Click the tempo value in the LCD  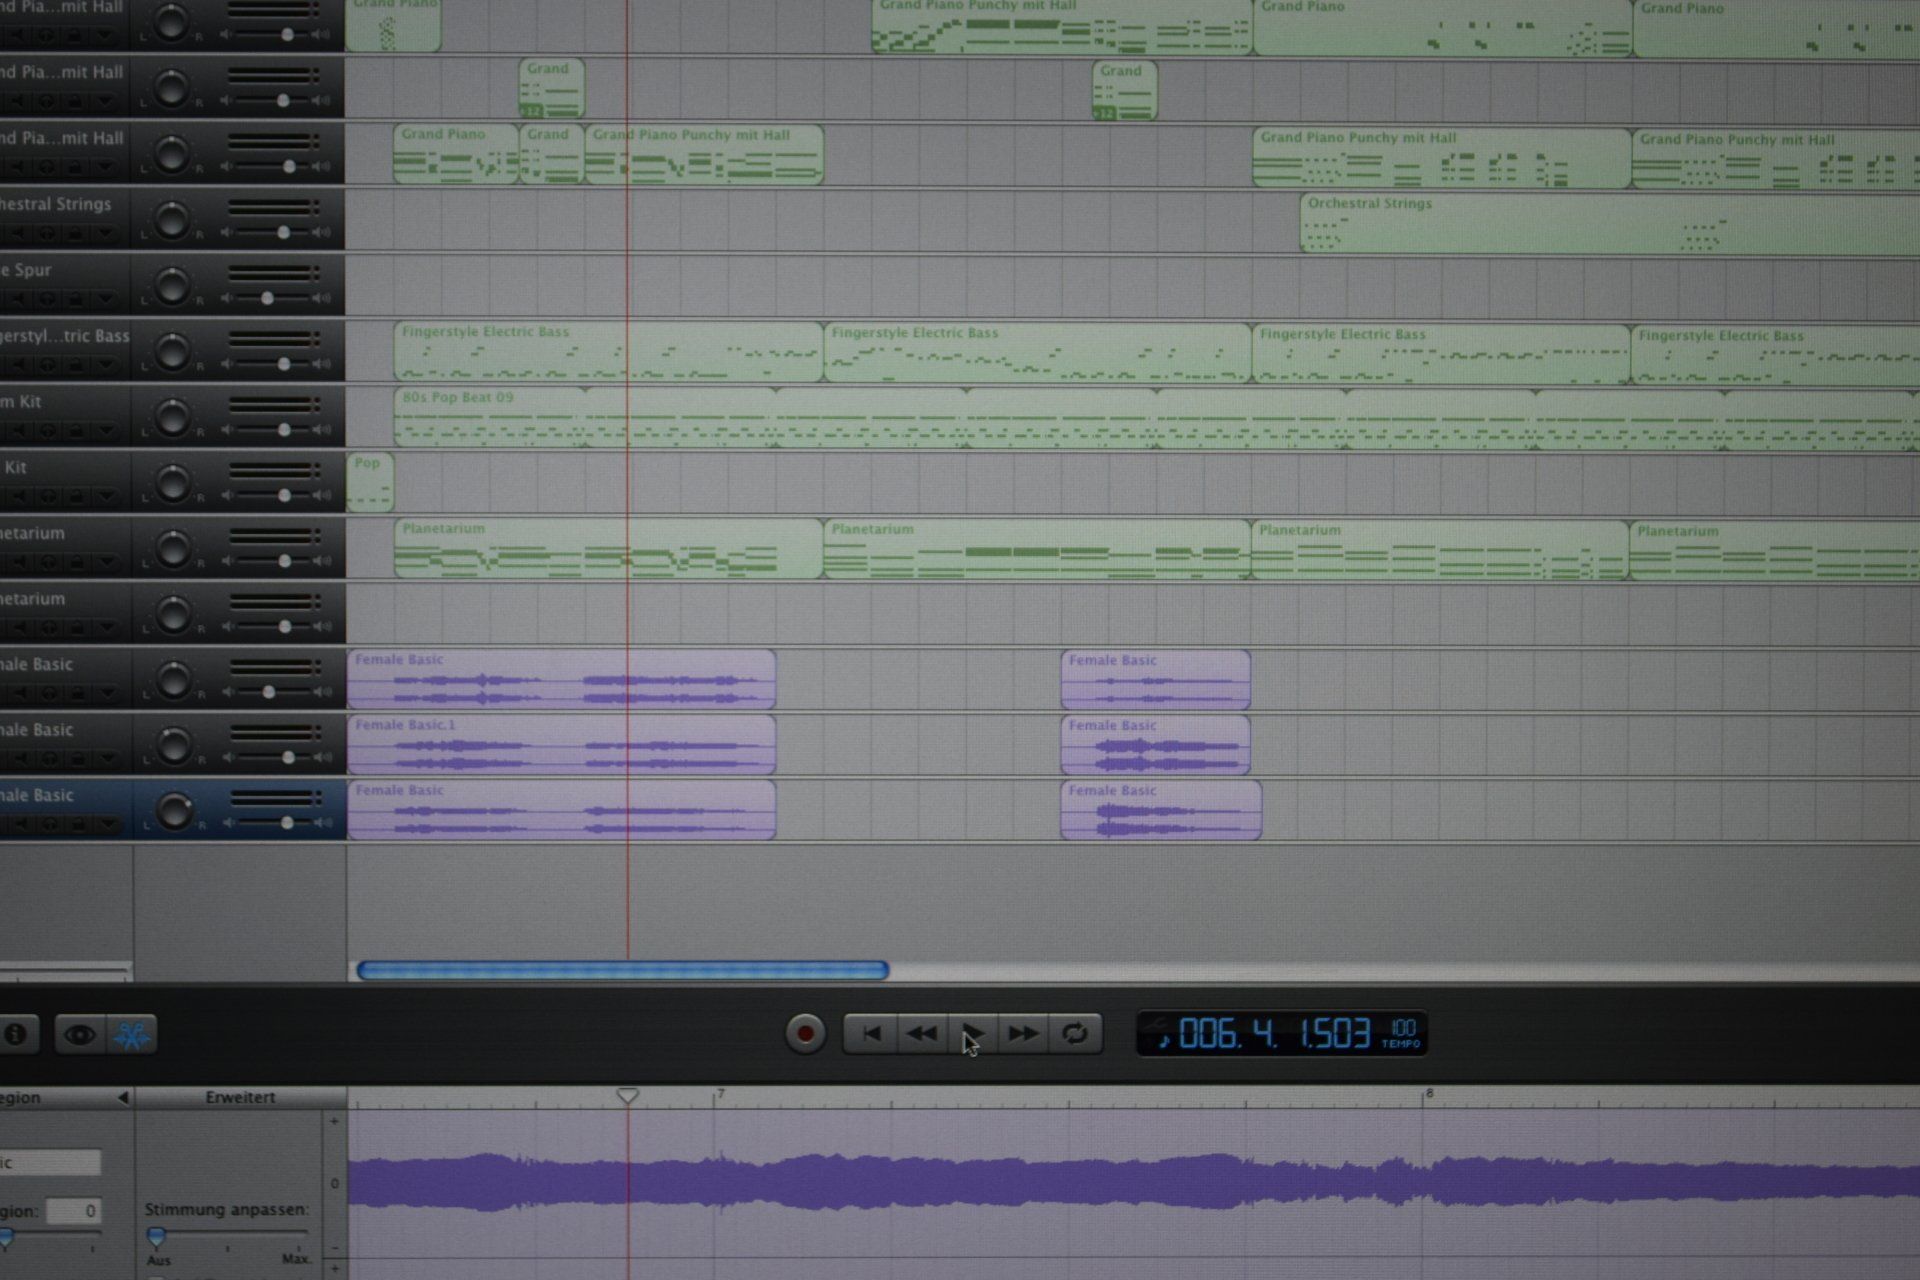[1402, 1029]
